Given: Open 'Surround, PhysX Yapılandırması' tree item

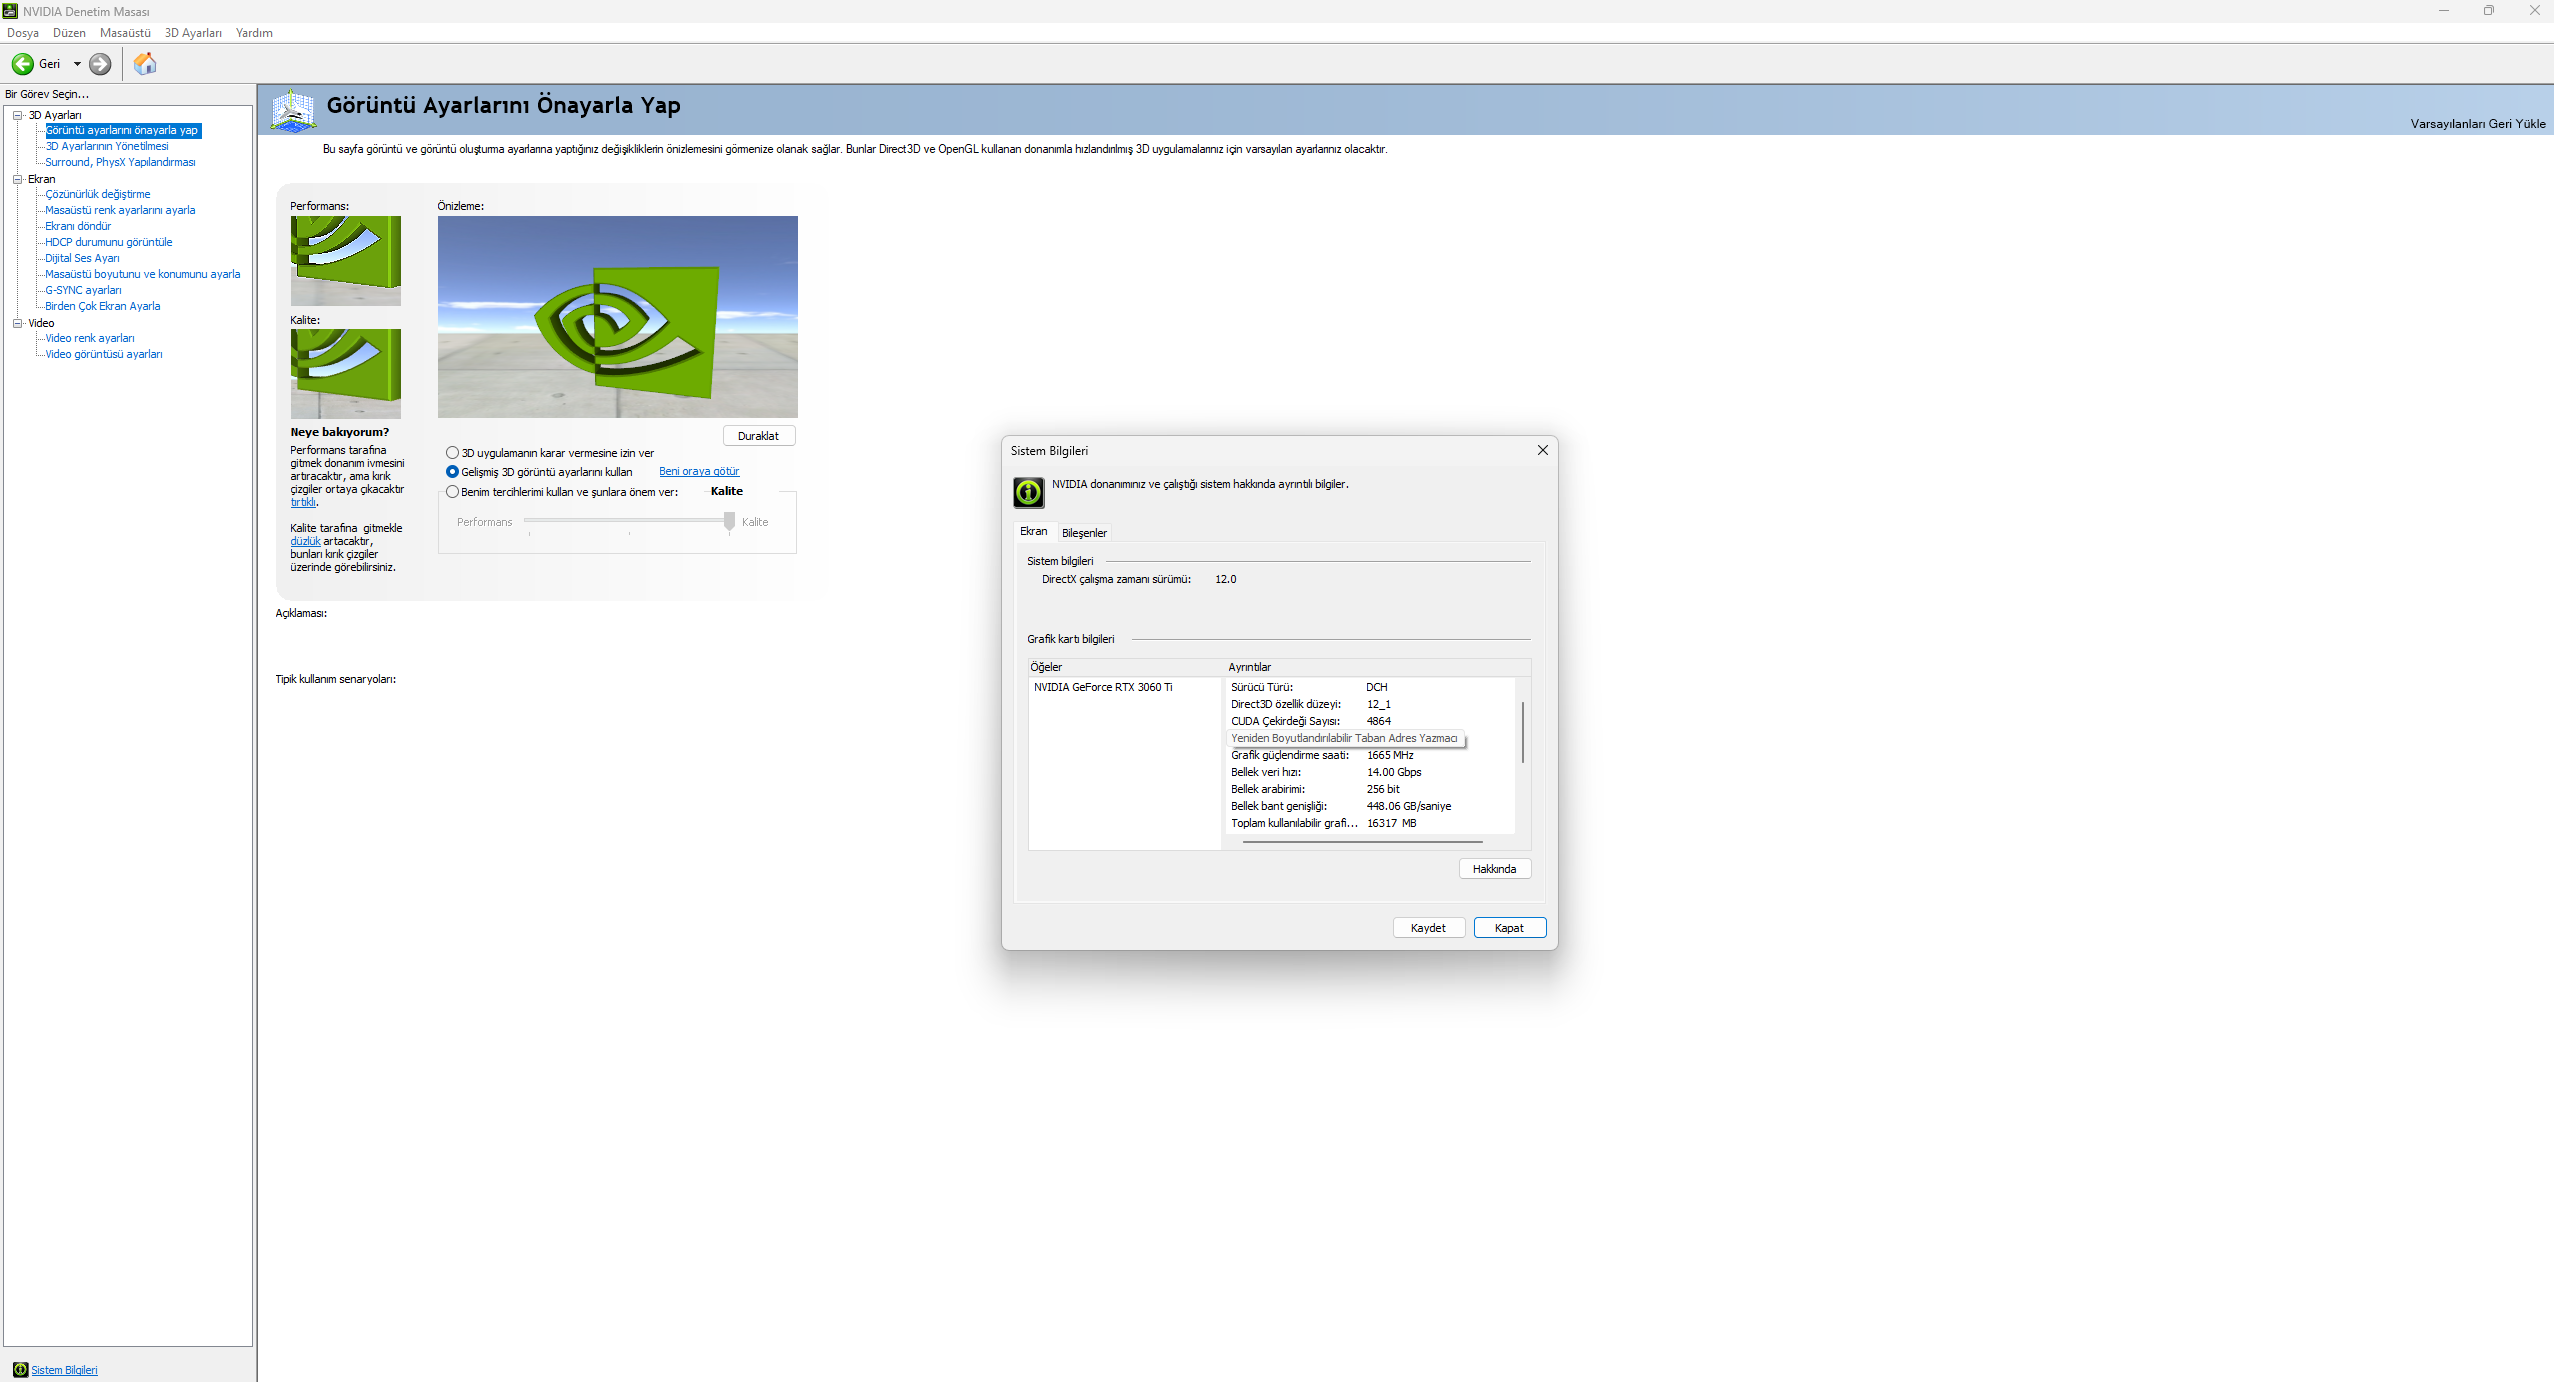Looking at the screenshot, I should [120, 162].
